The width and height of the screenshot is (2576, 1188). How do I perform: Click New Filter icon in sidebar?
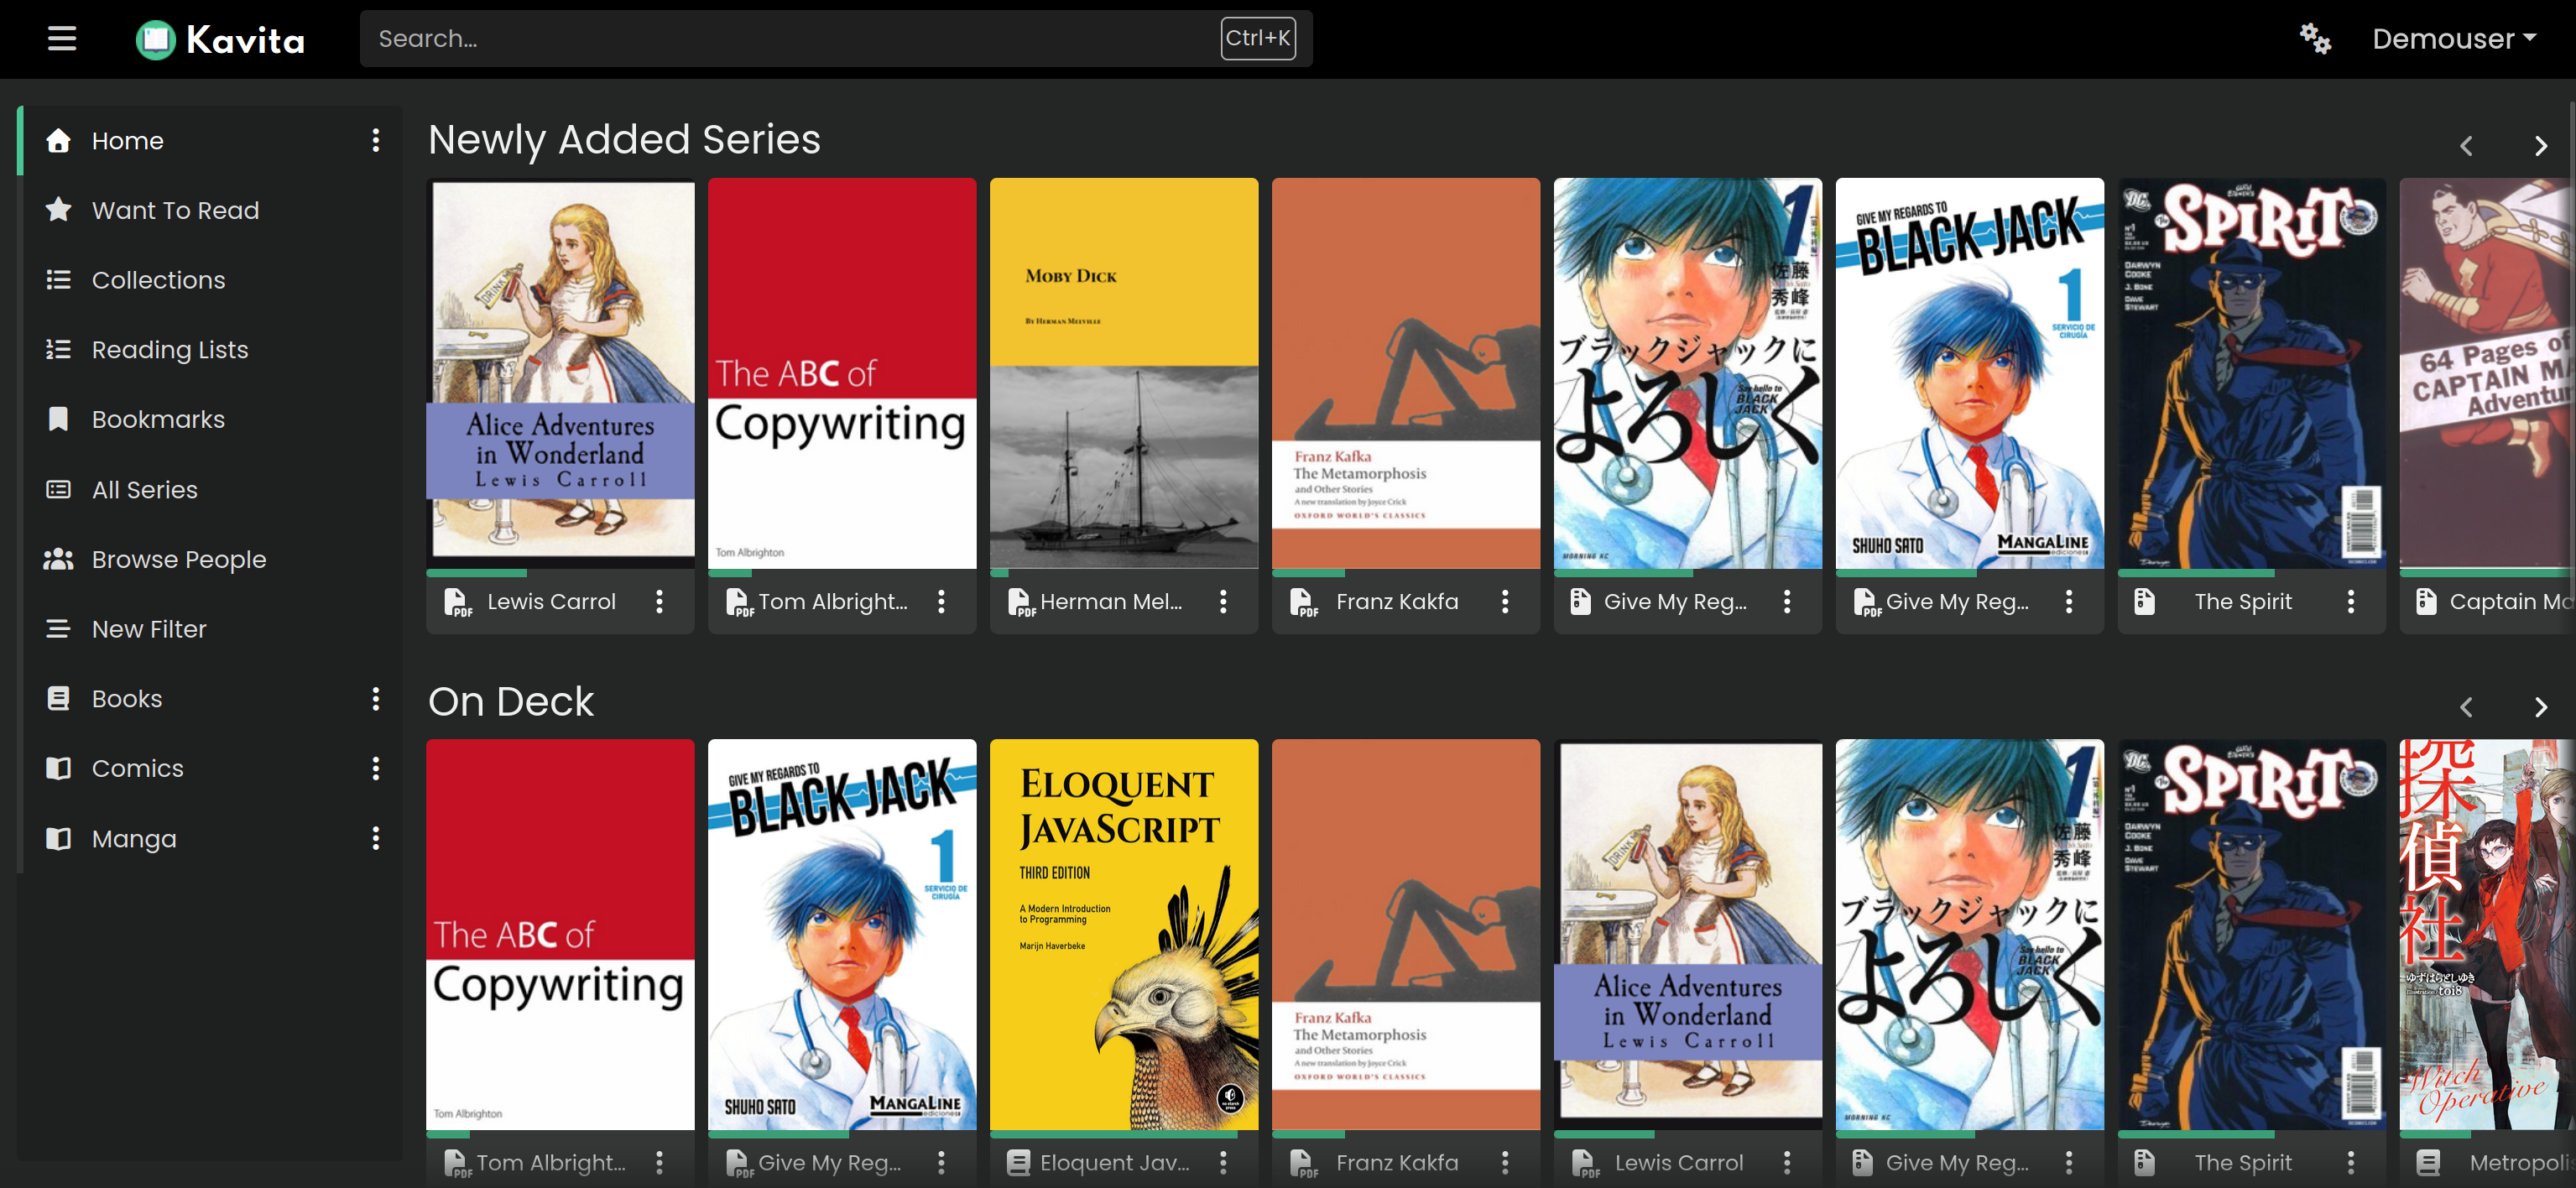(x=59, y=629)
